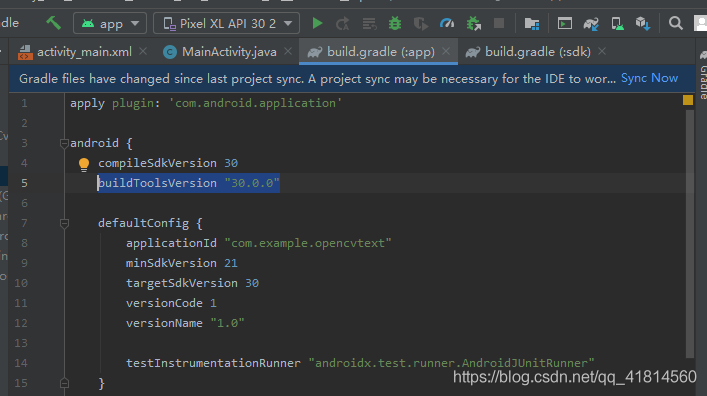The image size is (707, 396).
Task: Click the Run with Coverage icon
Action: (421, 23)
